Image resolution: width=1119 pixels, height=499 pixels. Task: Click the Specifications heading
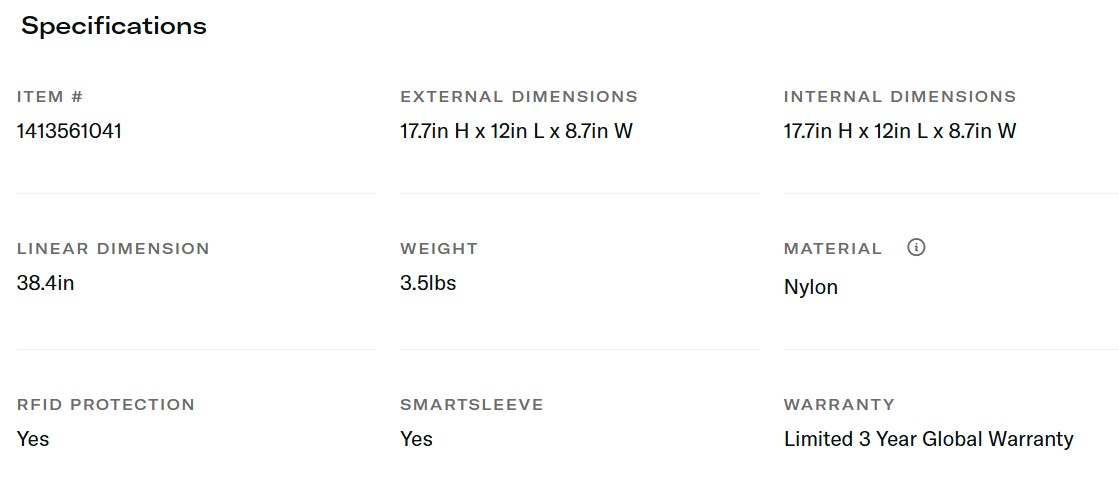[114, 26]
